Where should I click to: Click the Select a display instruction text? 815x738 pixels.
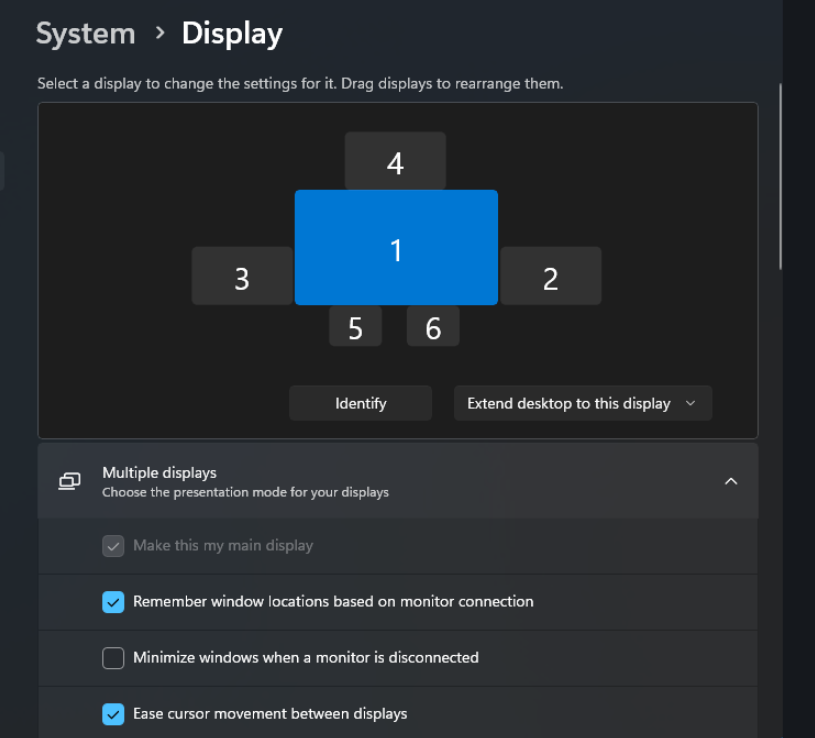coord(300,84)
